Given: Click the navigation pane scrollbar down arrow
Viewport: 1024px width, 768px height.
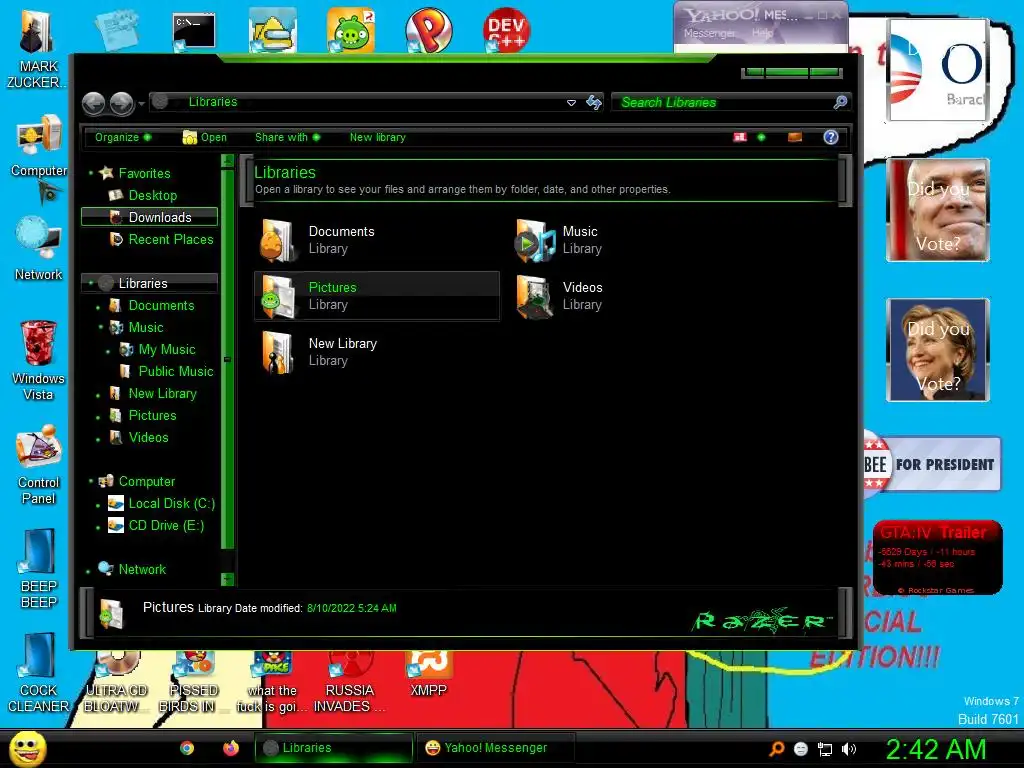Looking at the screenshot, I should [x=227, y=579].
